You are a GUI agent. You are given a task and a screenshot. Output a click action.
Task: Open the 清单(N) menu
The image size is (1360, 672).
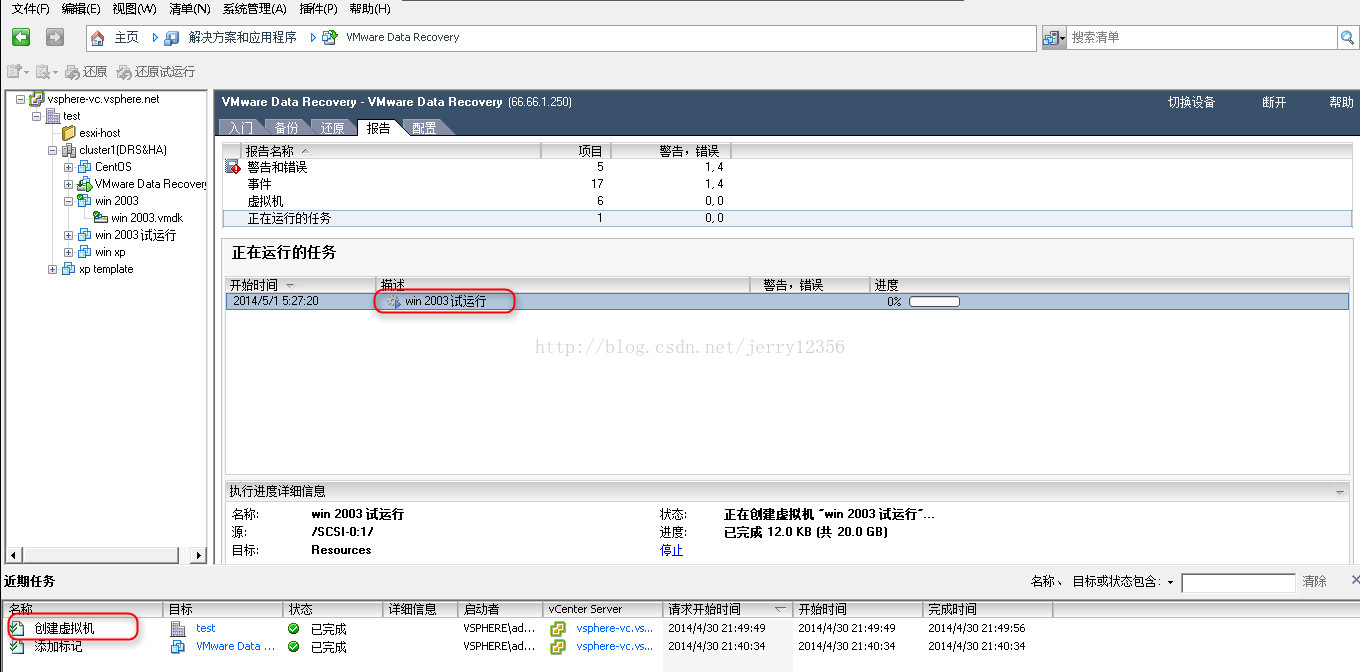190,9
